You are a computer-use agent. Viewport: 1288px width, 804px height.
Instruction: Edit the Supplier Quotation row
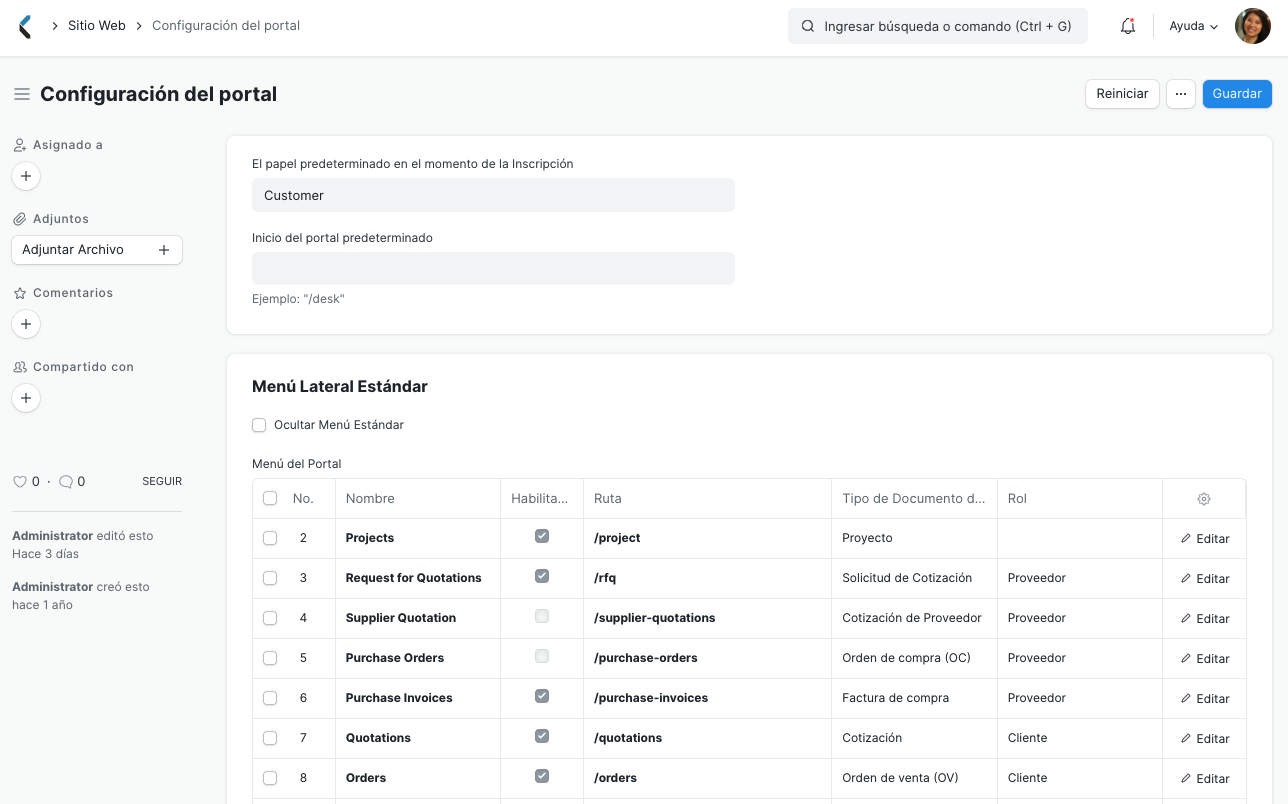1204,618
